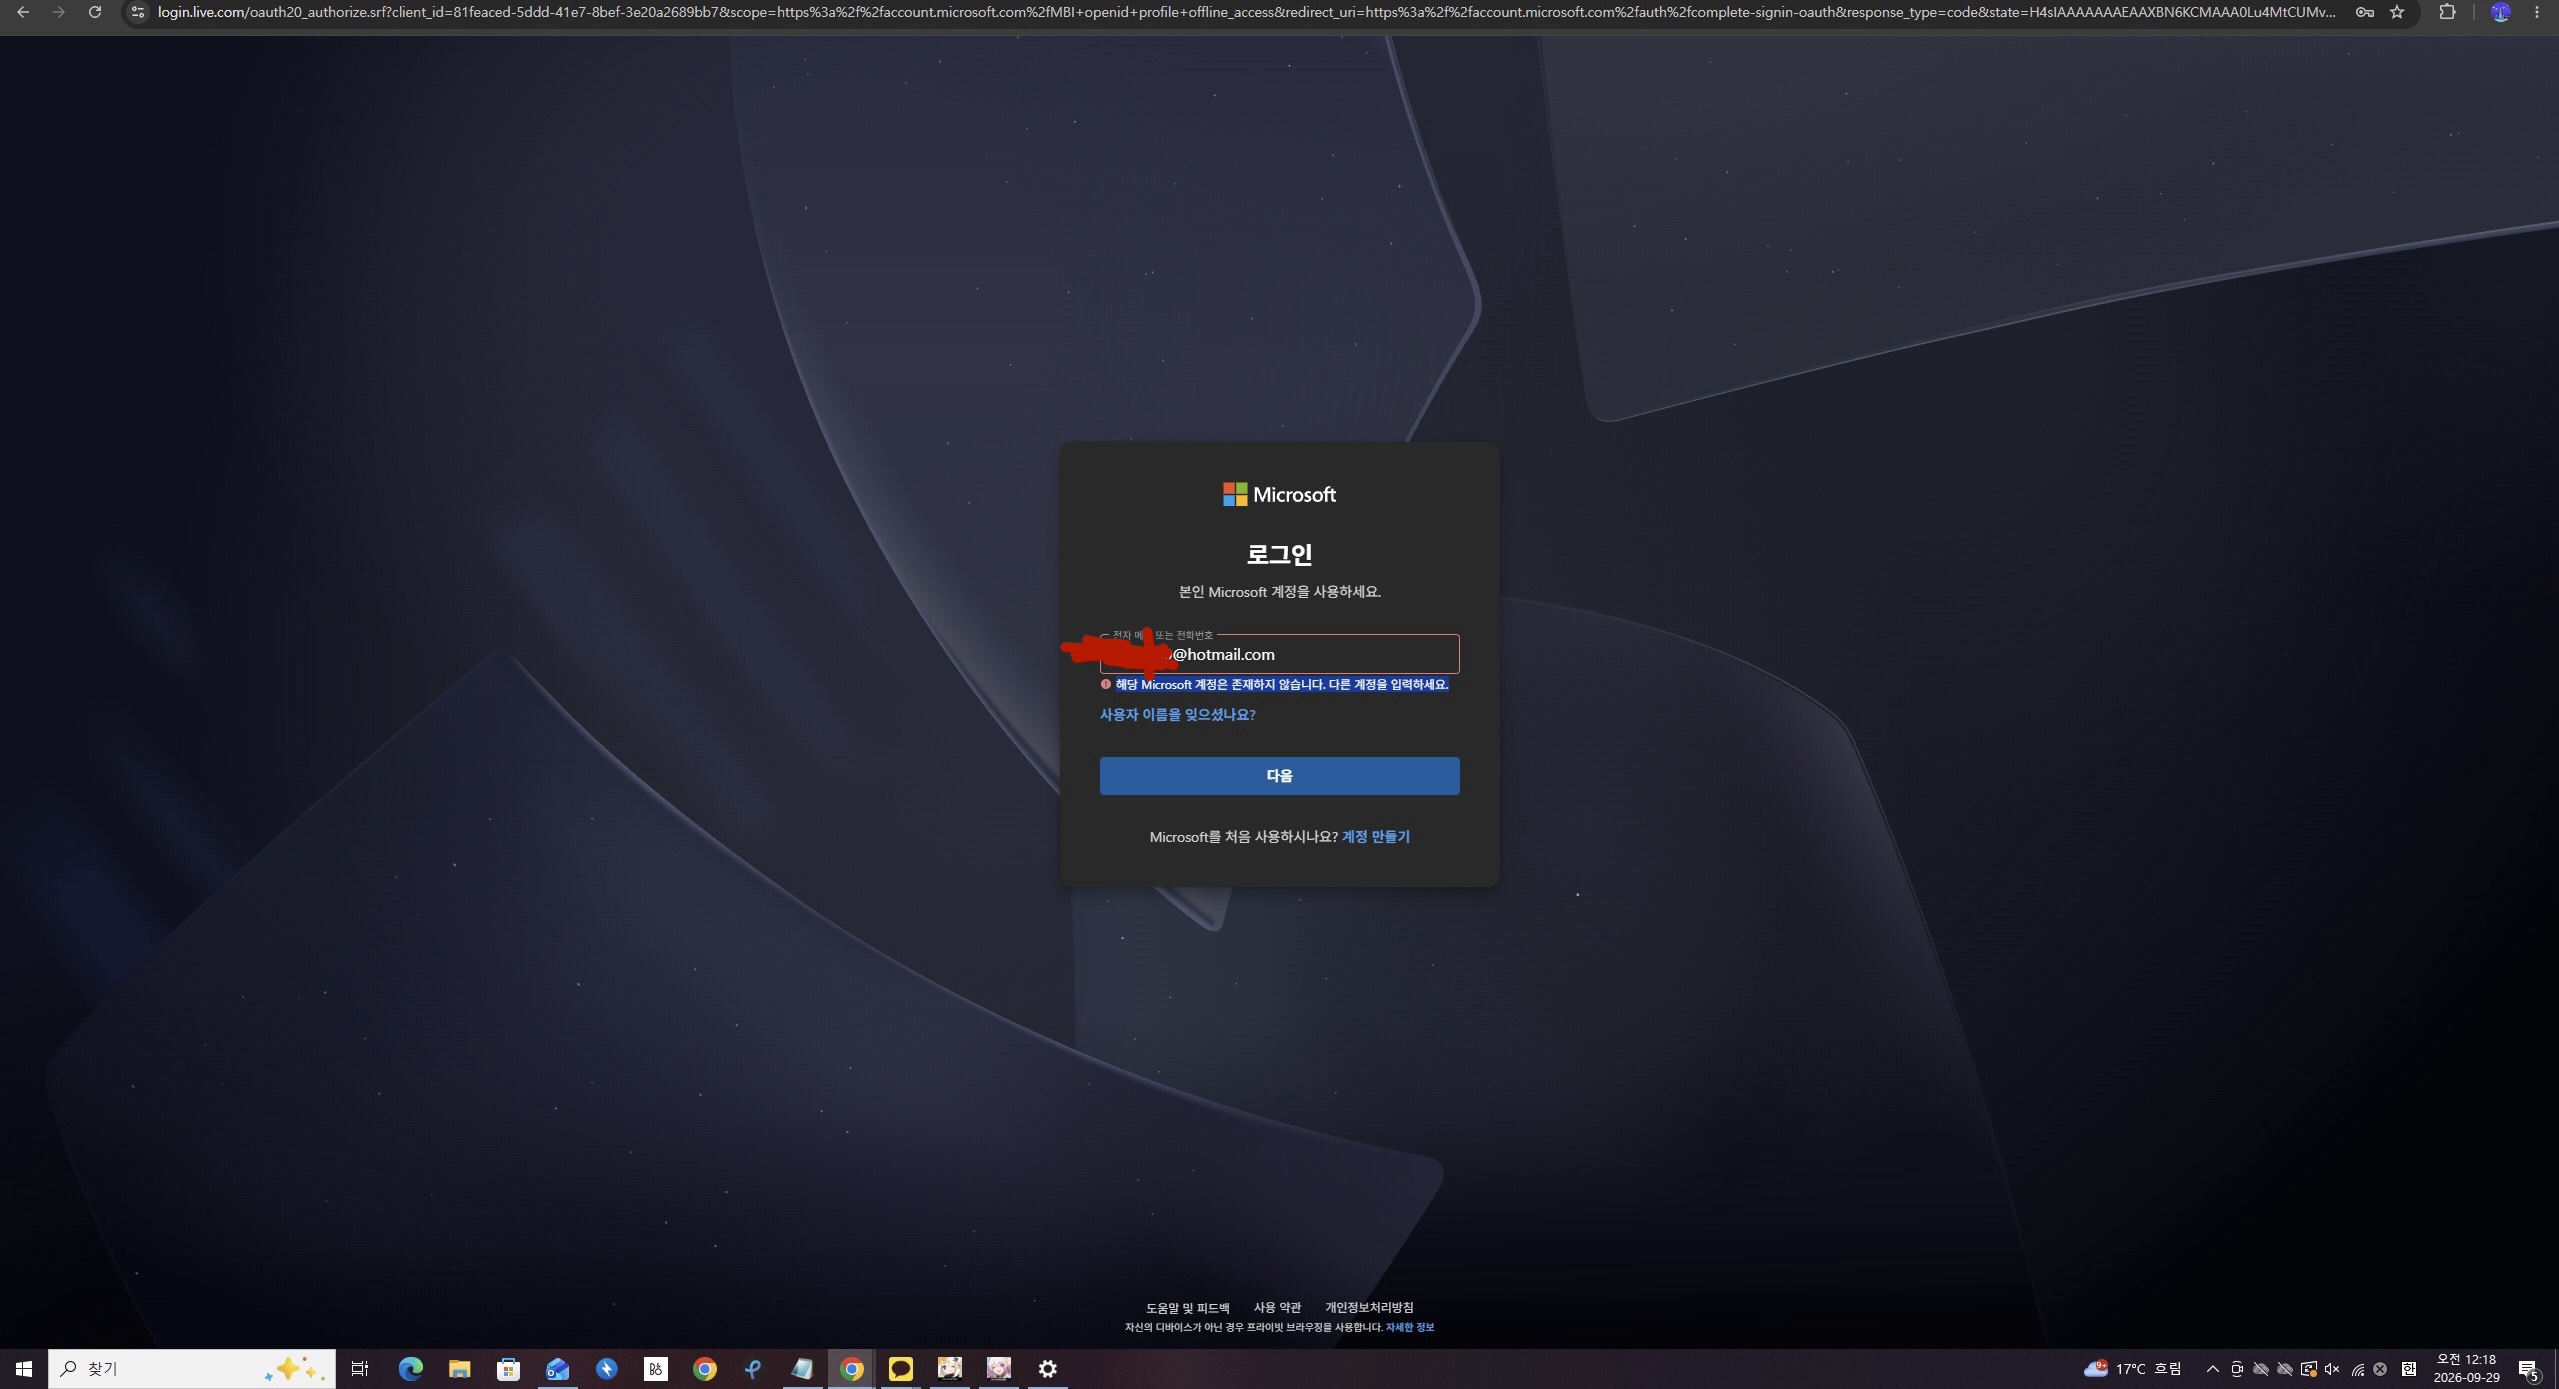
Task: Open Microsoft Store from the taskbar
Action: click(x=508, y=1369)
